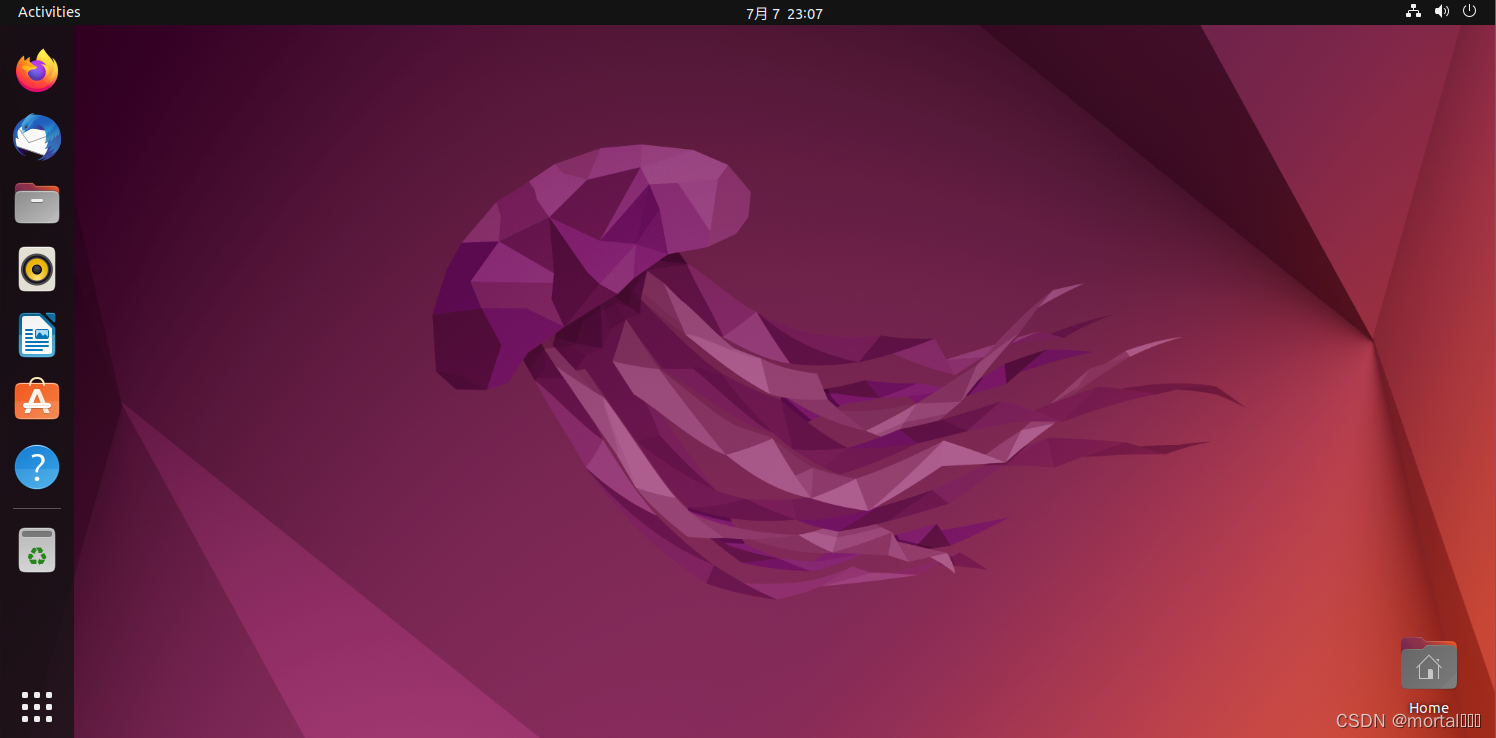Click the volume speaker icon
The image size is (1496, 738).
pyautogui.click(x=1441, y=11)
